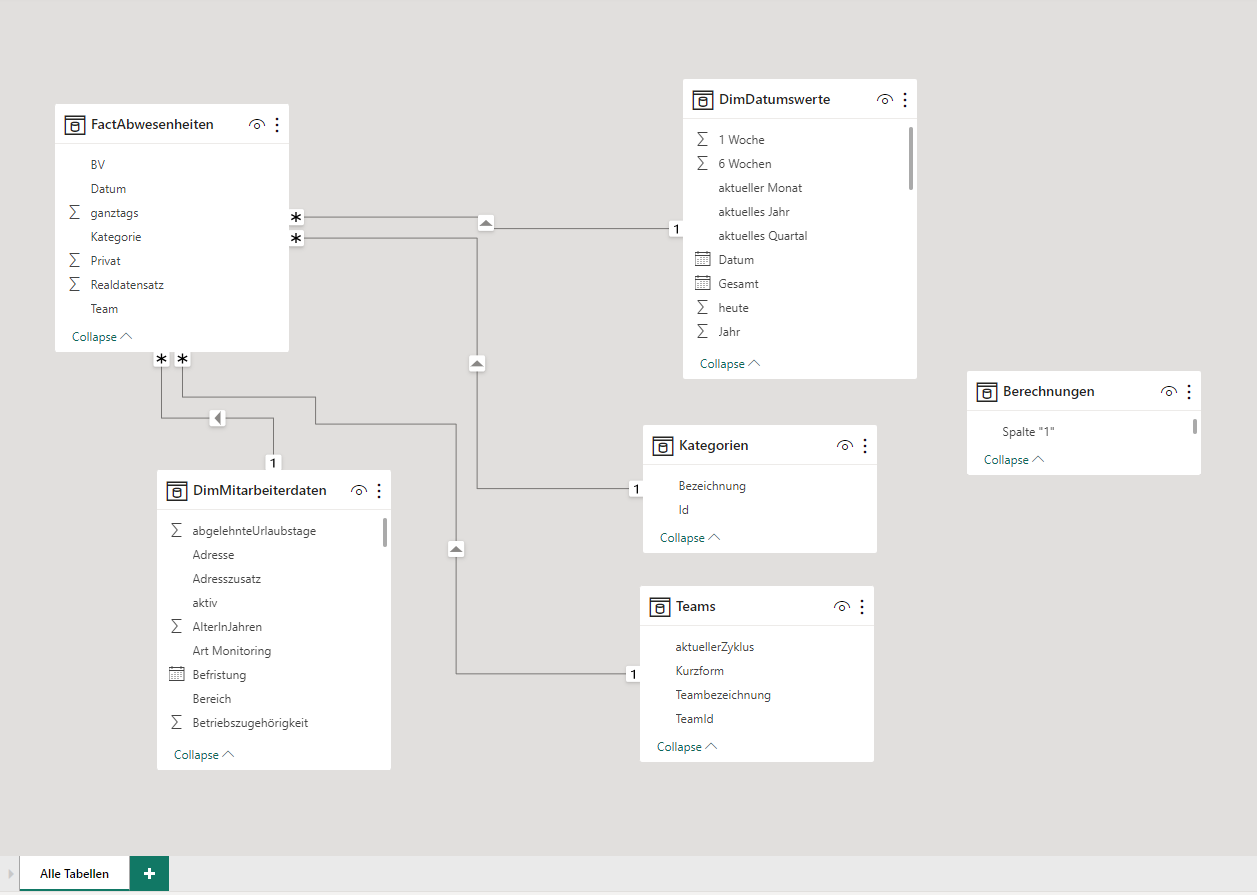Collapse the Berechnungen table
This screenshot has width=1257, height=895.
click(1014, 460)
